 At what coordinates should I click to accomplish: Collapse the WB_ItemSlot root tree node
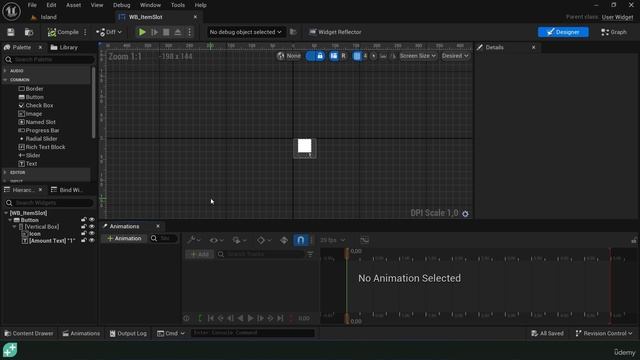(6, 213)
